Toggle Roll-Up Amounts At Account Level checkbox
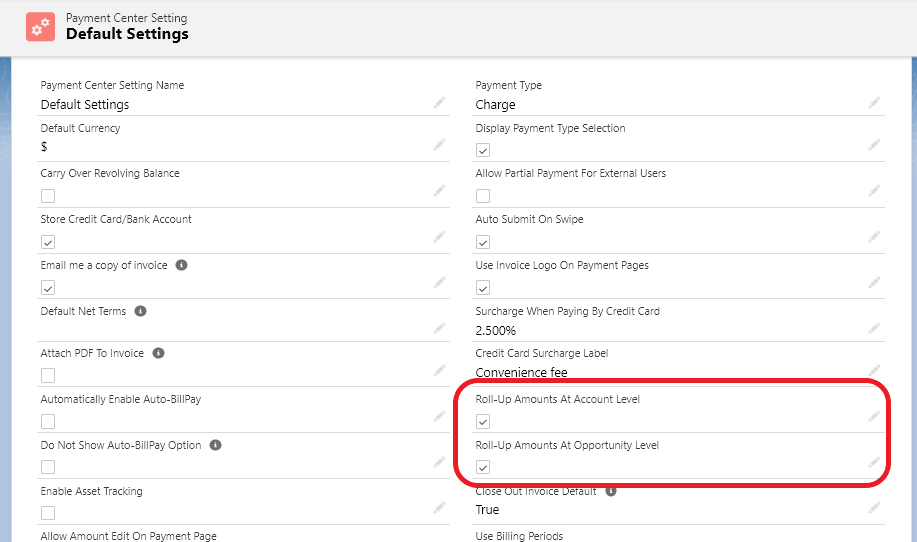Viewport: 917px width, 542px height. coord(483,421)
